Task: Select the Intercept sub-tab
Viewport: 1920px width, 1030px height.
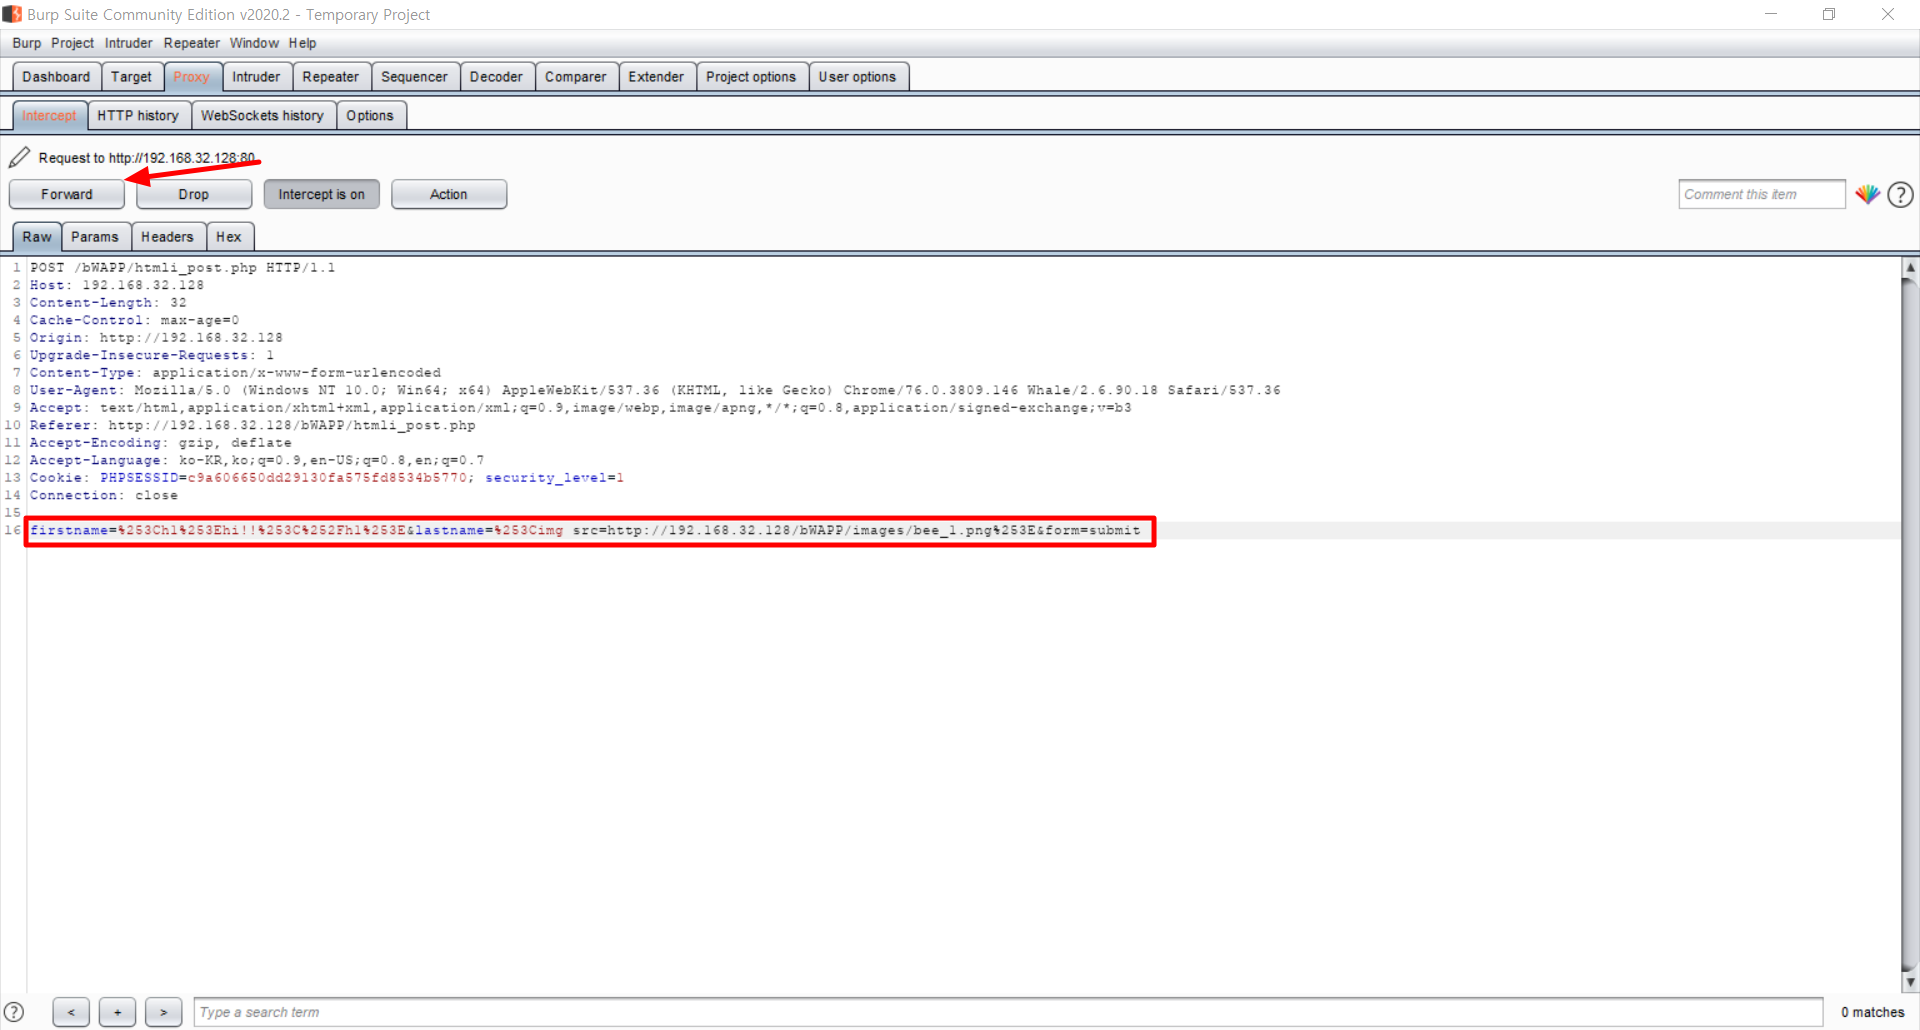Action: (49, 116)
